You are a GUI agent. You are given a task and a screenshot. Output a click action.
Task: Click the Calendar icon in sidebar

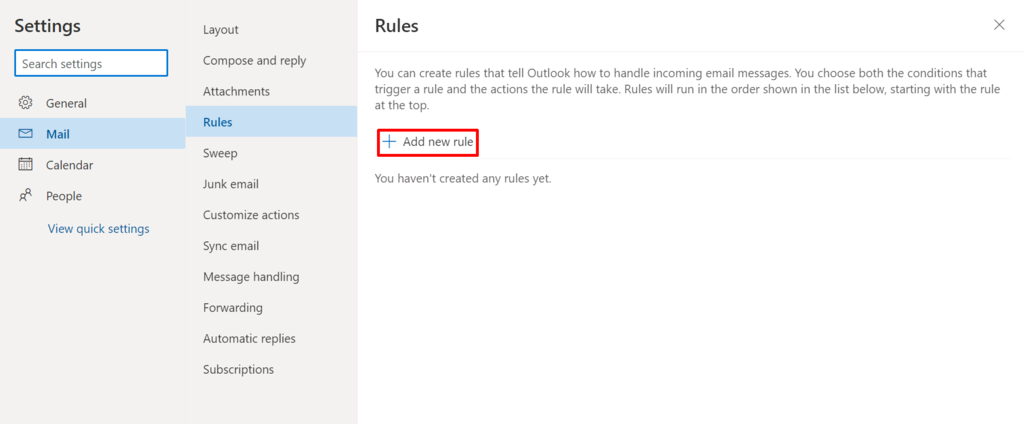click(26, 165)
